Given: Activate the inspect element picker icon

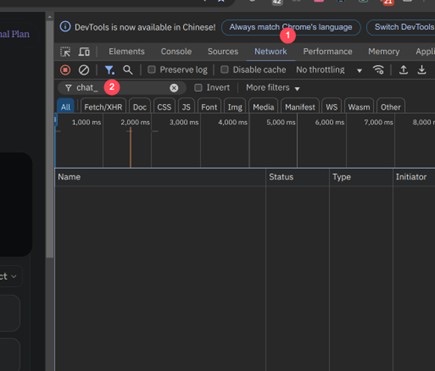Looking at the screenshot, I should pyautogui.click(x=65, y=52).
